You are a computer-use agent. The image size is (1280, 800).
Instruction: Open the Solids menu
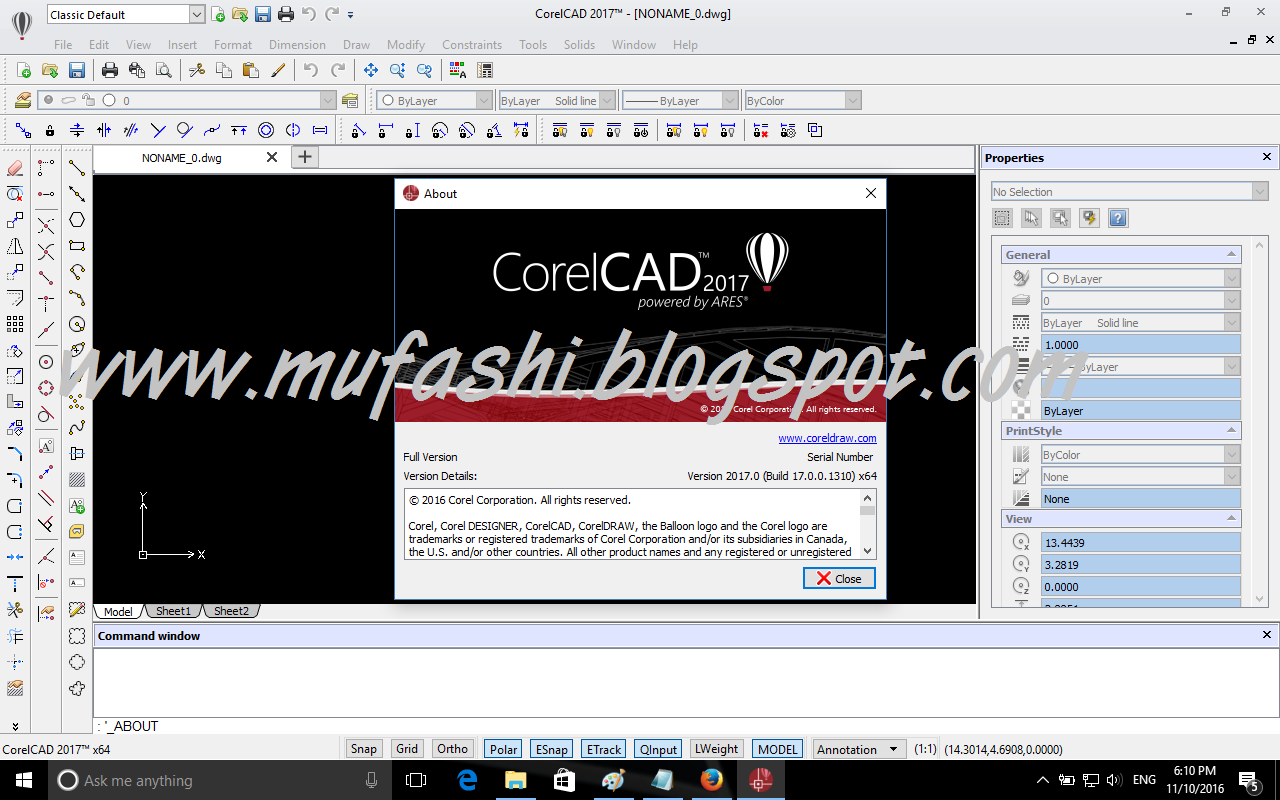click(x=579, y=45)
